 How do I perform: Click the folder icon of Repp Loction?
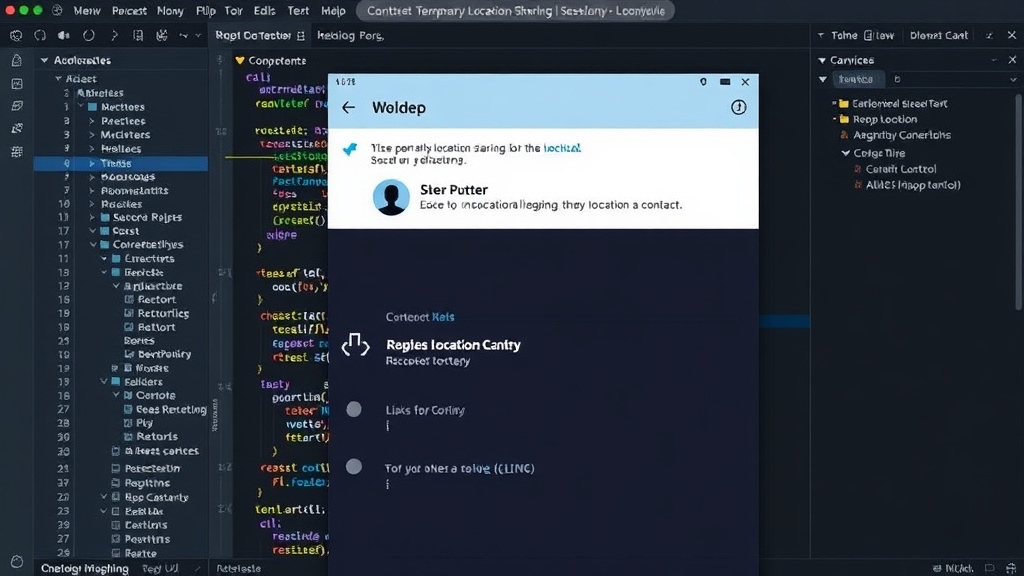843,120
